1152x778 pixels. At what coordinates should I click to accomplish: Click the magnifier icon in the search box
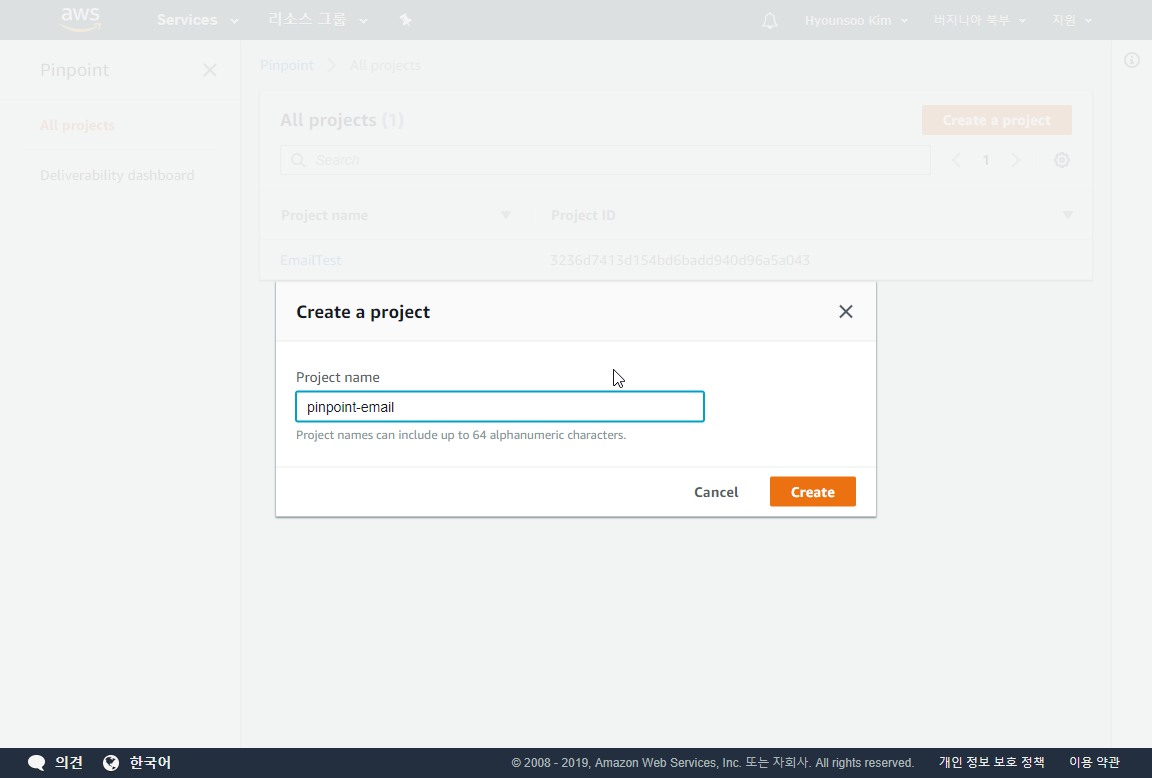click(298, 160)
